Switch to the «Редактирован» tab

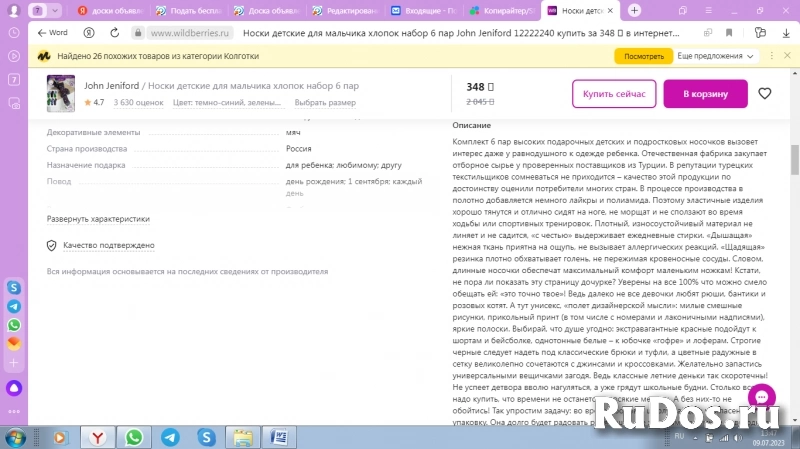tap(345, 10)
